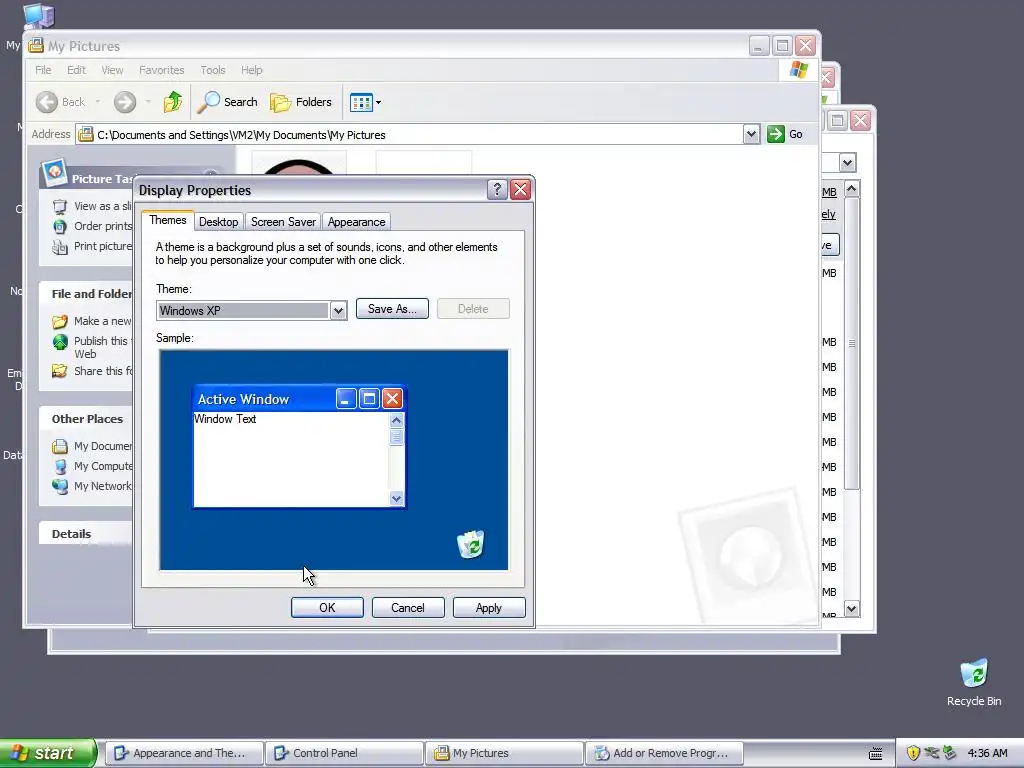
Task: Click the first picture thumbnail in My Pictures
Action: [299, 163]
